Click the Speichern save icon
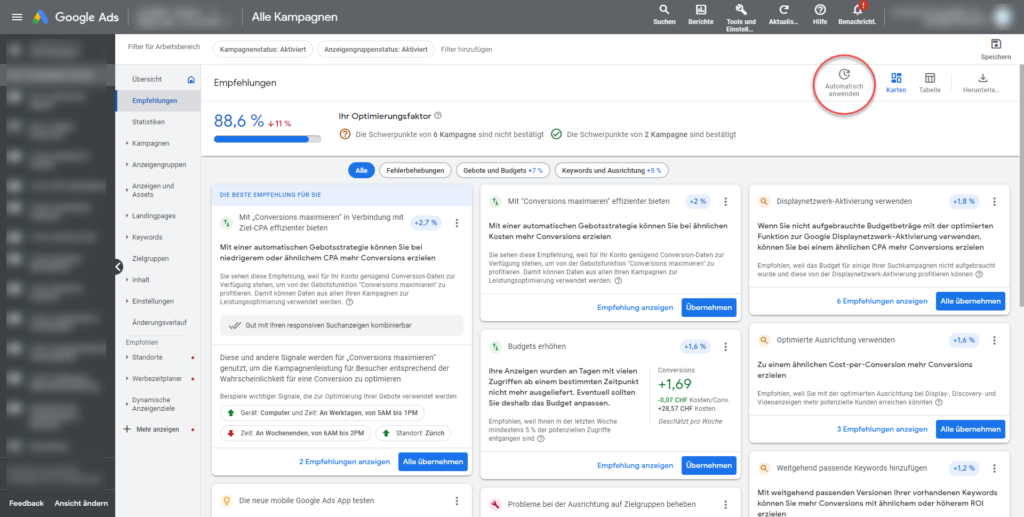The height and width of the screenshot is (517, 1024). pyautogui.click(x=996, y=44)
